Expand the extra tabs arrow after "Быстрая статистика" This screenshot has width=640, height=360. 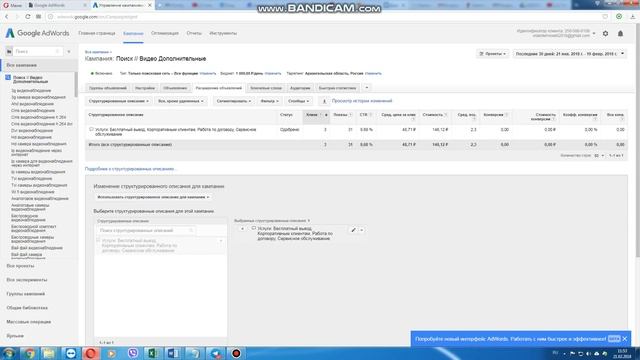pyautogui.click(x=367, y=88)
